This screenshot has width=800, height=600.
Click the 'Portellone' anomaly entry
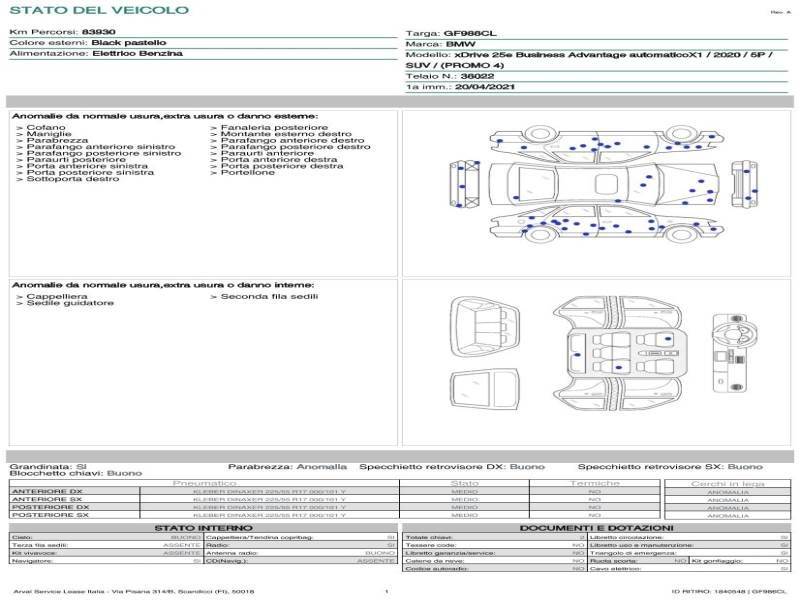point(247,172)
